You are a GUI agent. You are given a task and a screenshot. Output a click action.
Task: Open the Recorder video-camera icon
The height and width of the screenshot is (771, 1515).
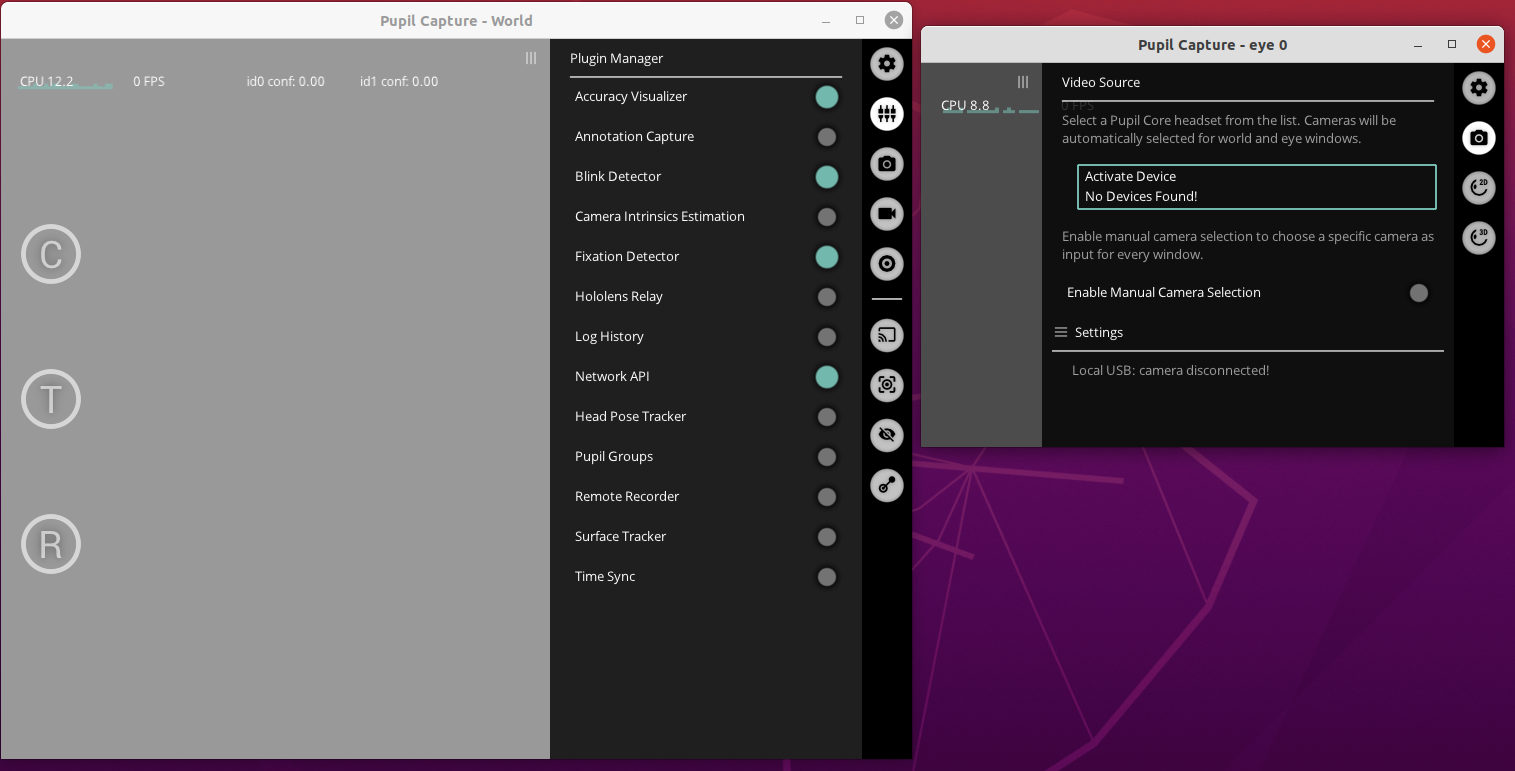point(886,214)
